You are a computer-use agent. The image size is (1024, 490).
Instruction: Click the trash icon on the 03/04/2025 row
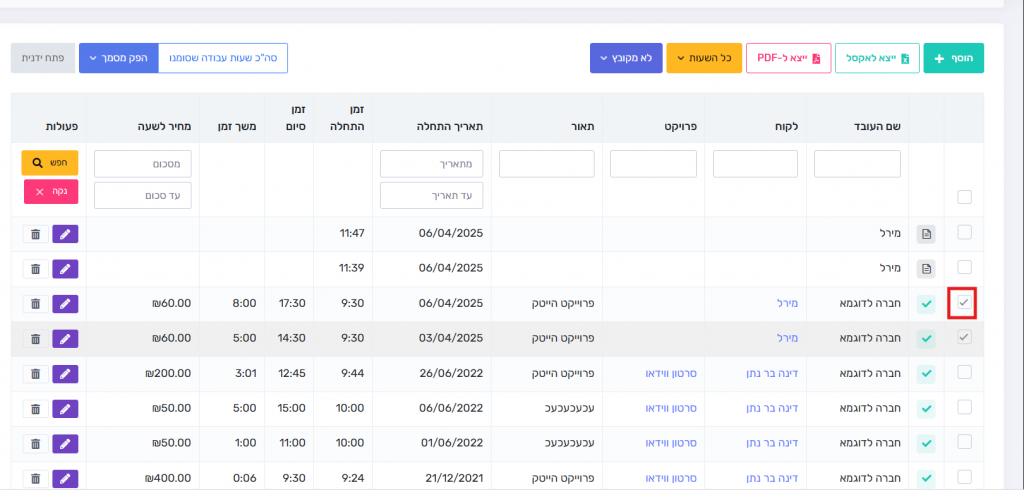36,338
